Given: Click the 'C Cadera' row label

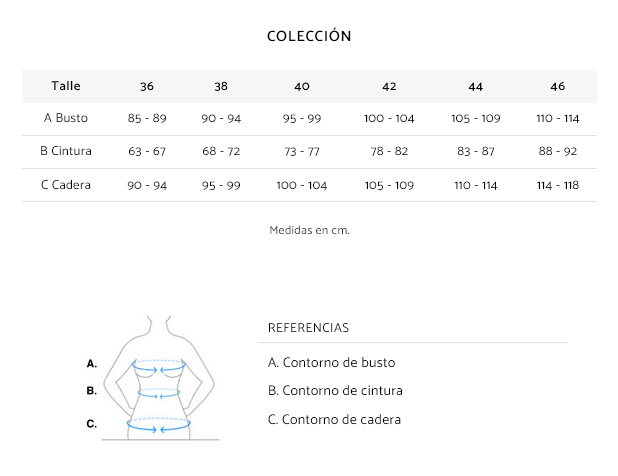Looking at the screenshot, I should [x=66, y=185].
